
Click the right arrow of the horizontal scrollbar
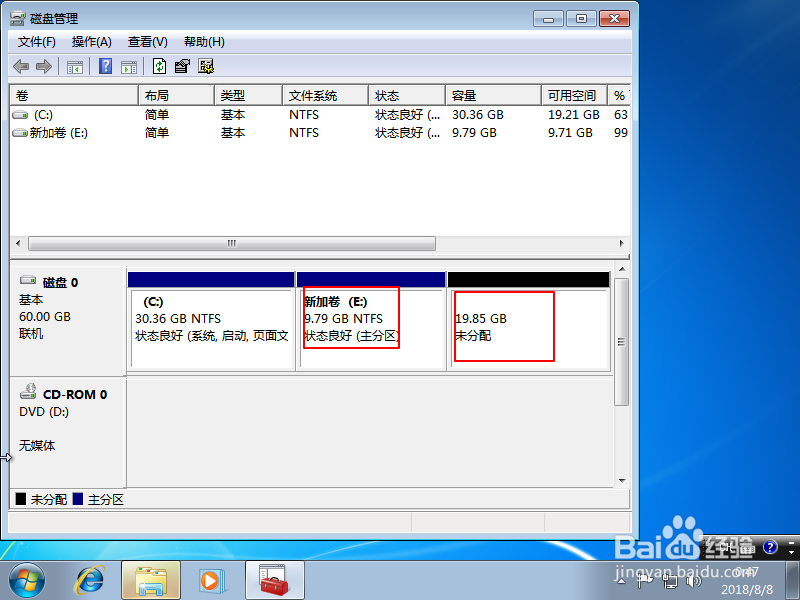click(x=621, y=243)
